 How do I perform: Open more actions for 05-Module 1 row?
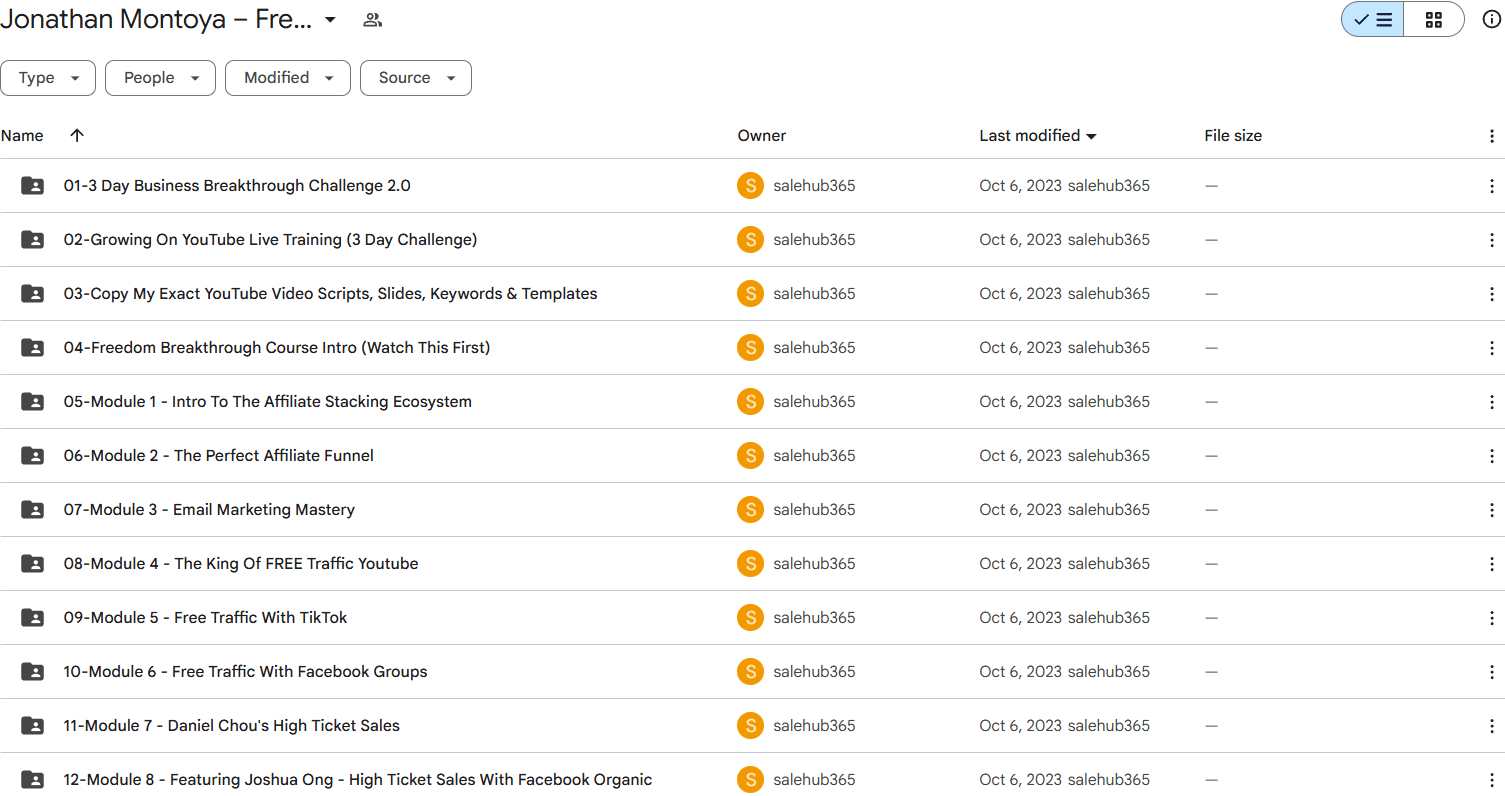click(x=1492, y=402)
